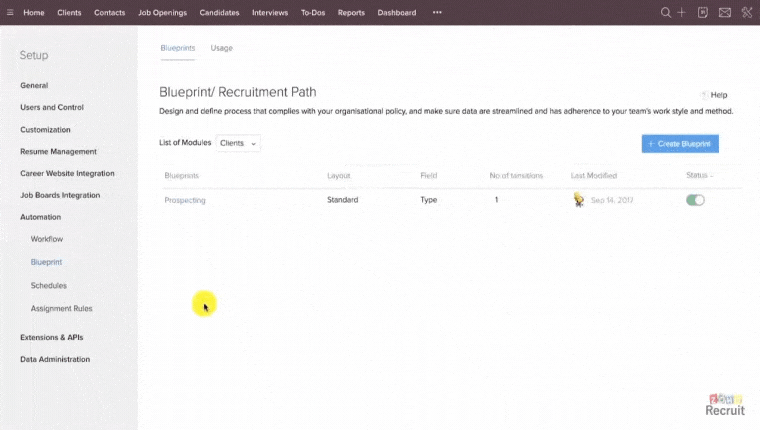The height and width of the screenshot is (430, 760).
Task: Open the Candidates tab
Action: tap(220, 13)
